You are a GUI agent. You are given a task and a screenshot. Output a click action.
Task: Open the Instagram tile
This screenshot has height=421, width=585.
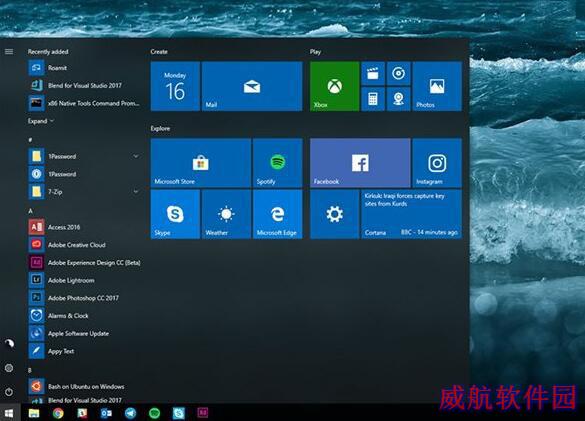pos(437,163)
